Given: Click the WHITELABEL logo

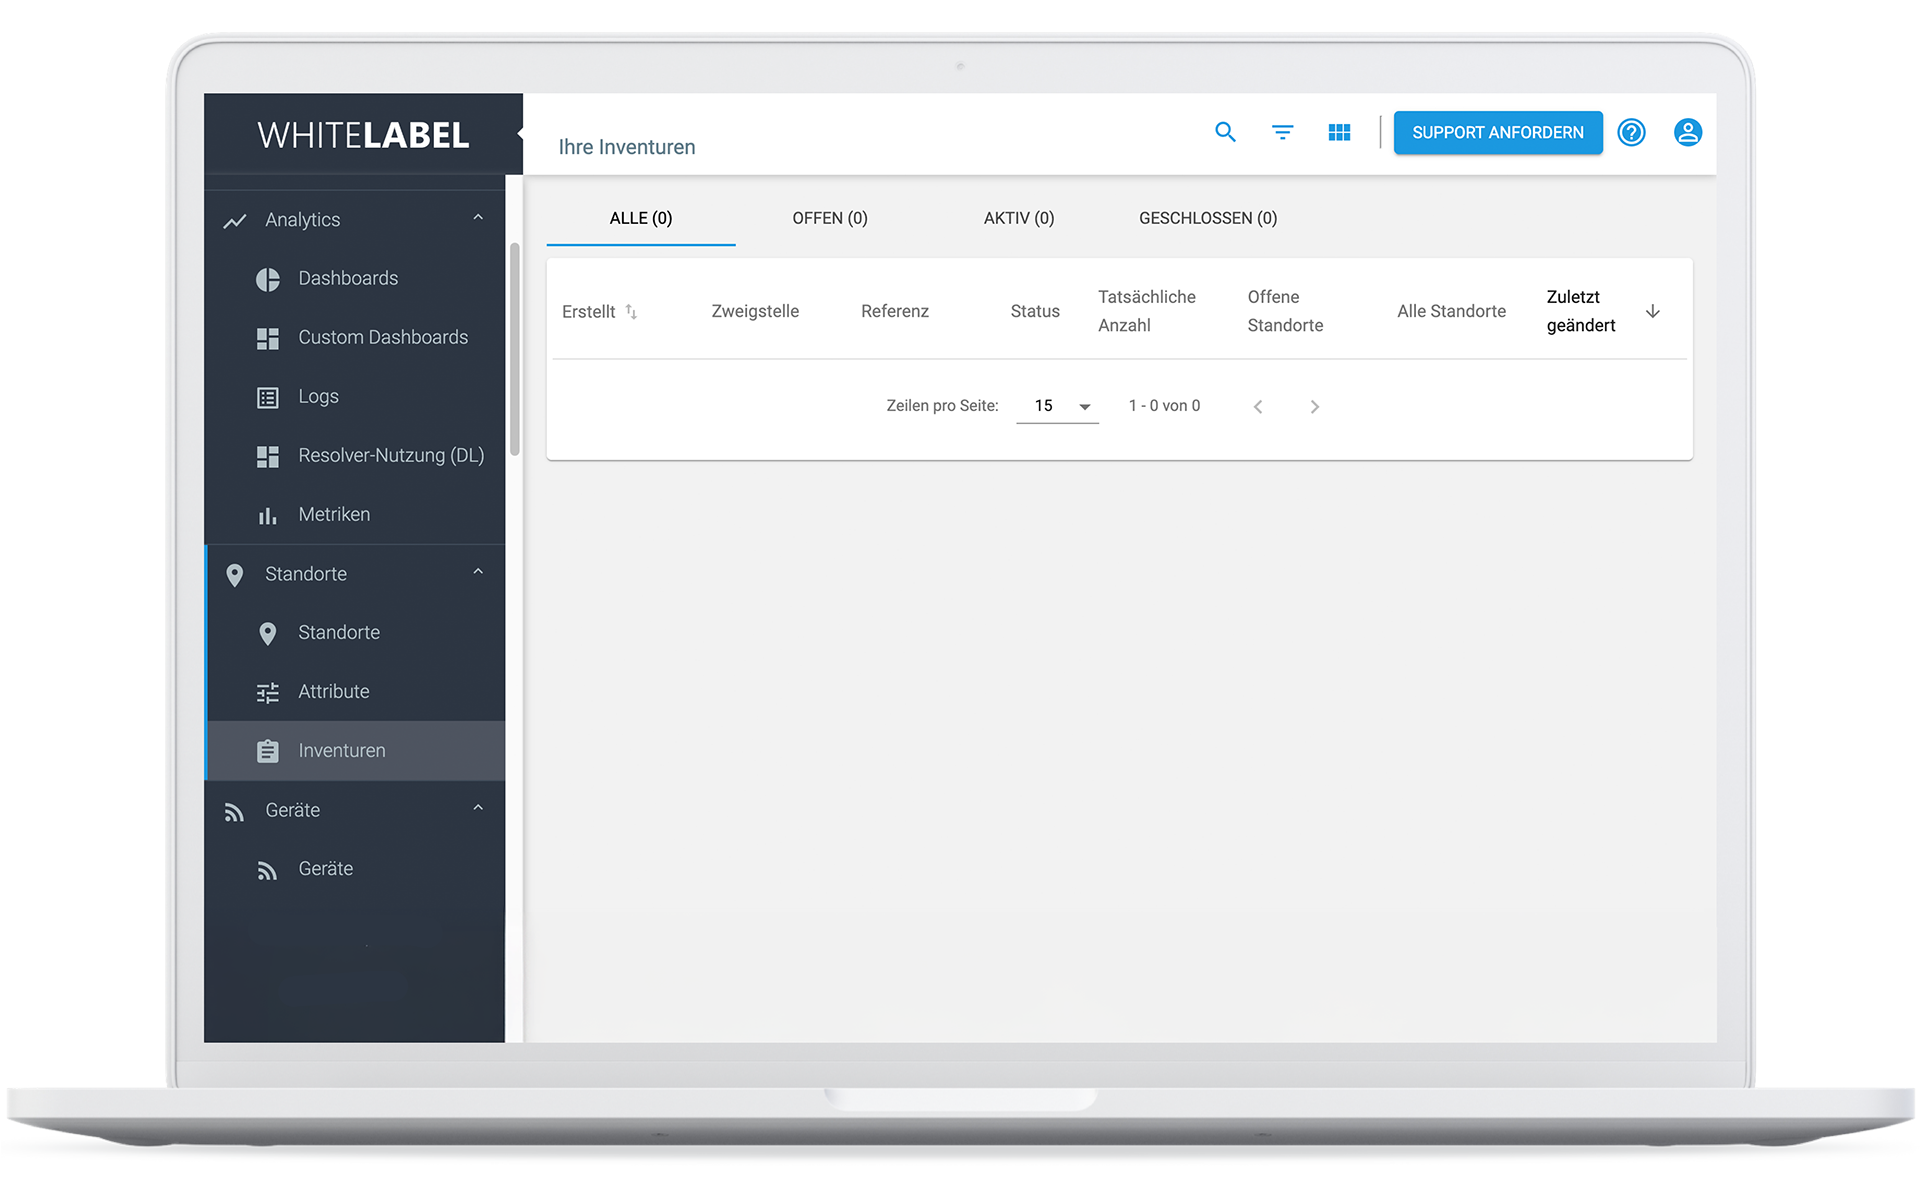Looking at the screenshot, I should [x=363, y=135].
